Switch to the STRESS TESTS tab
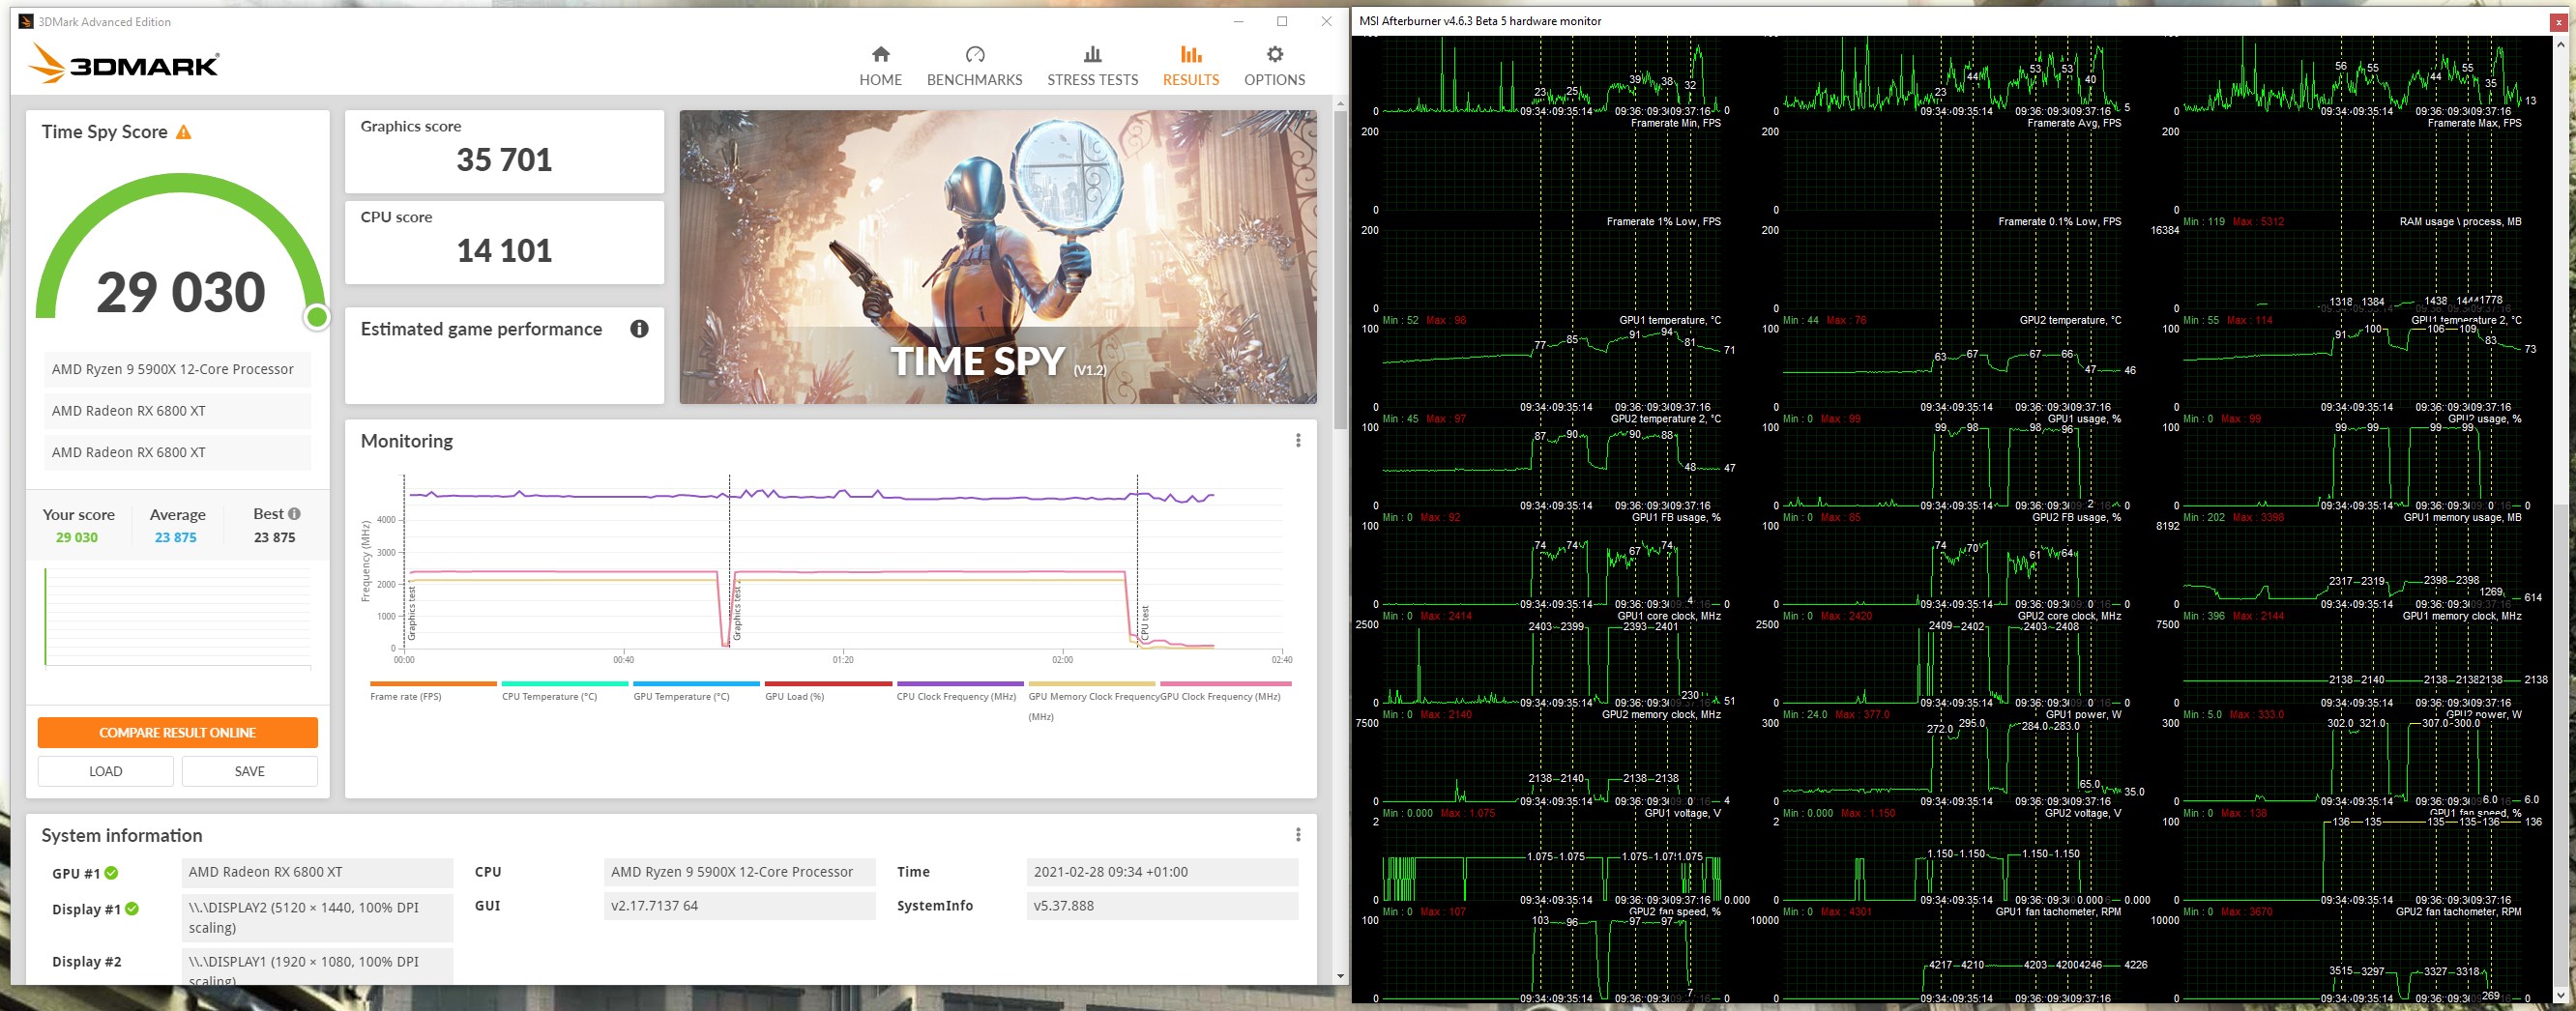Image resolution: width=2576 pixels, height=1011 pixels. coord(1092,66)
